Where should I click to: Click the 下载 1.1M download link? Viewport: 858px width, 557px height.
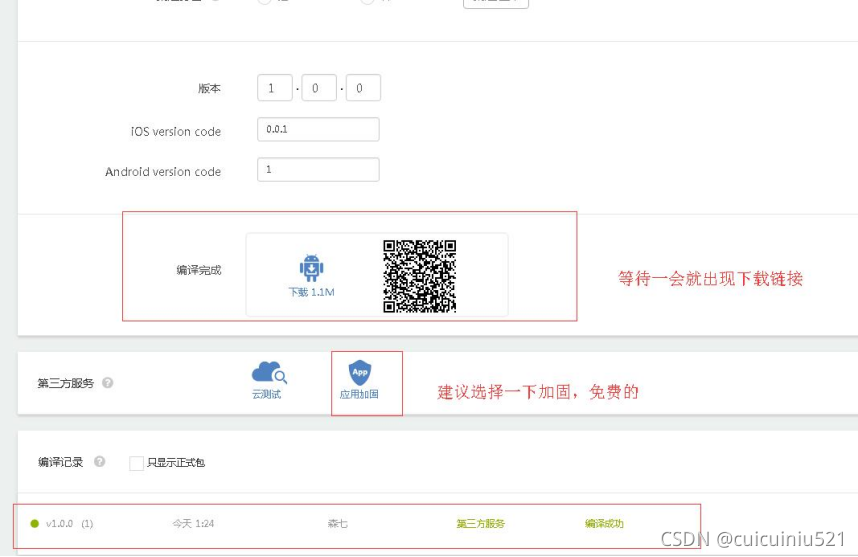click(x=311, y=292)
